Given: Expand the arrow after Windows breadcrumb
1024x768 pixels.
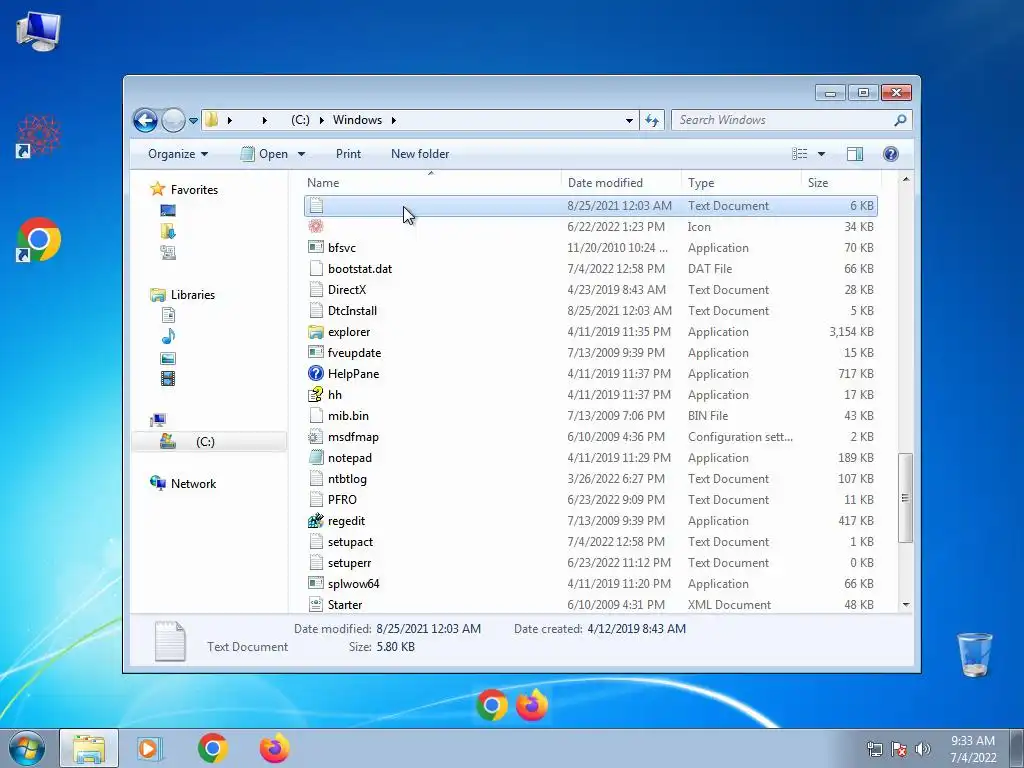Looking at the screenshot, I should [394, 120].
